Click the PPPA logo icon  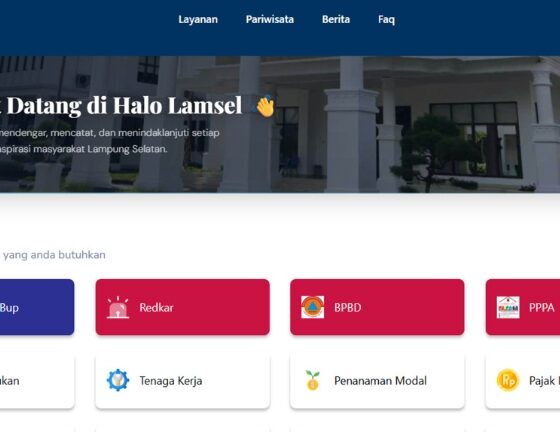(508, 307)
